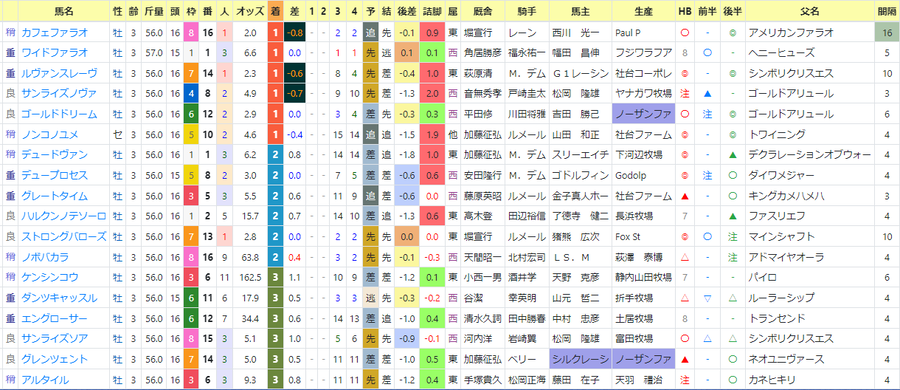Open the デュードヴァン horse link
Image resolution: width=900 pixels, height=390 pixels.
tap(55, 155)
